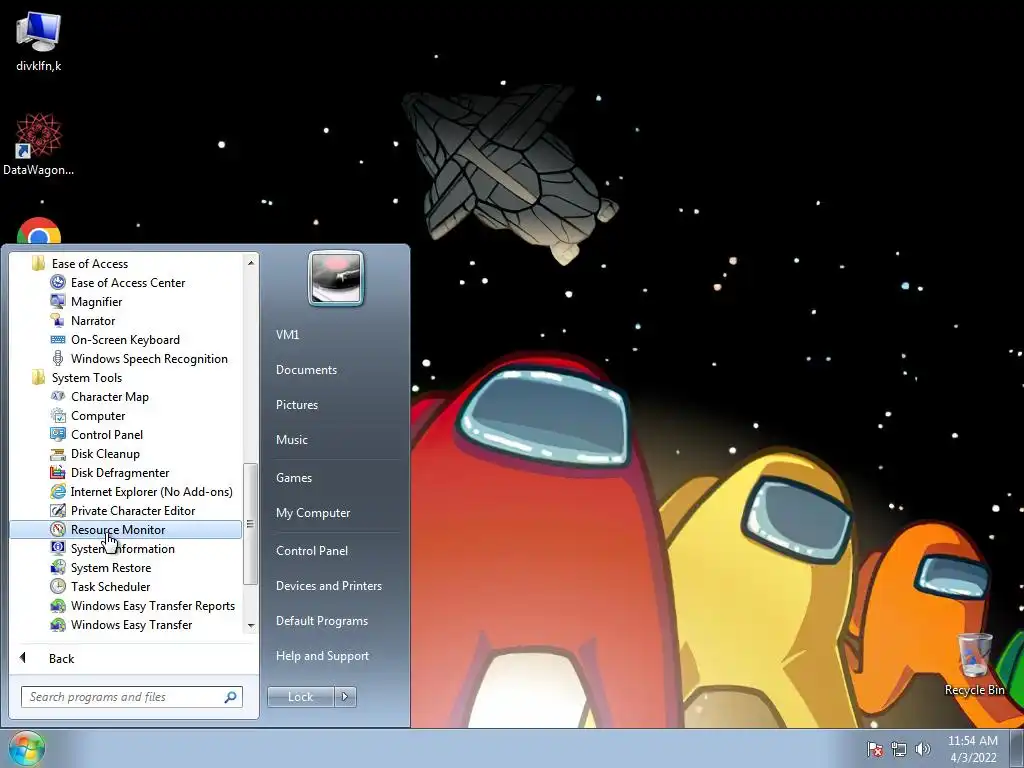This screenshot has height=768, width=1024.
Task: Open Help and Support
Action: 322,656
